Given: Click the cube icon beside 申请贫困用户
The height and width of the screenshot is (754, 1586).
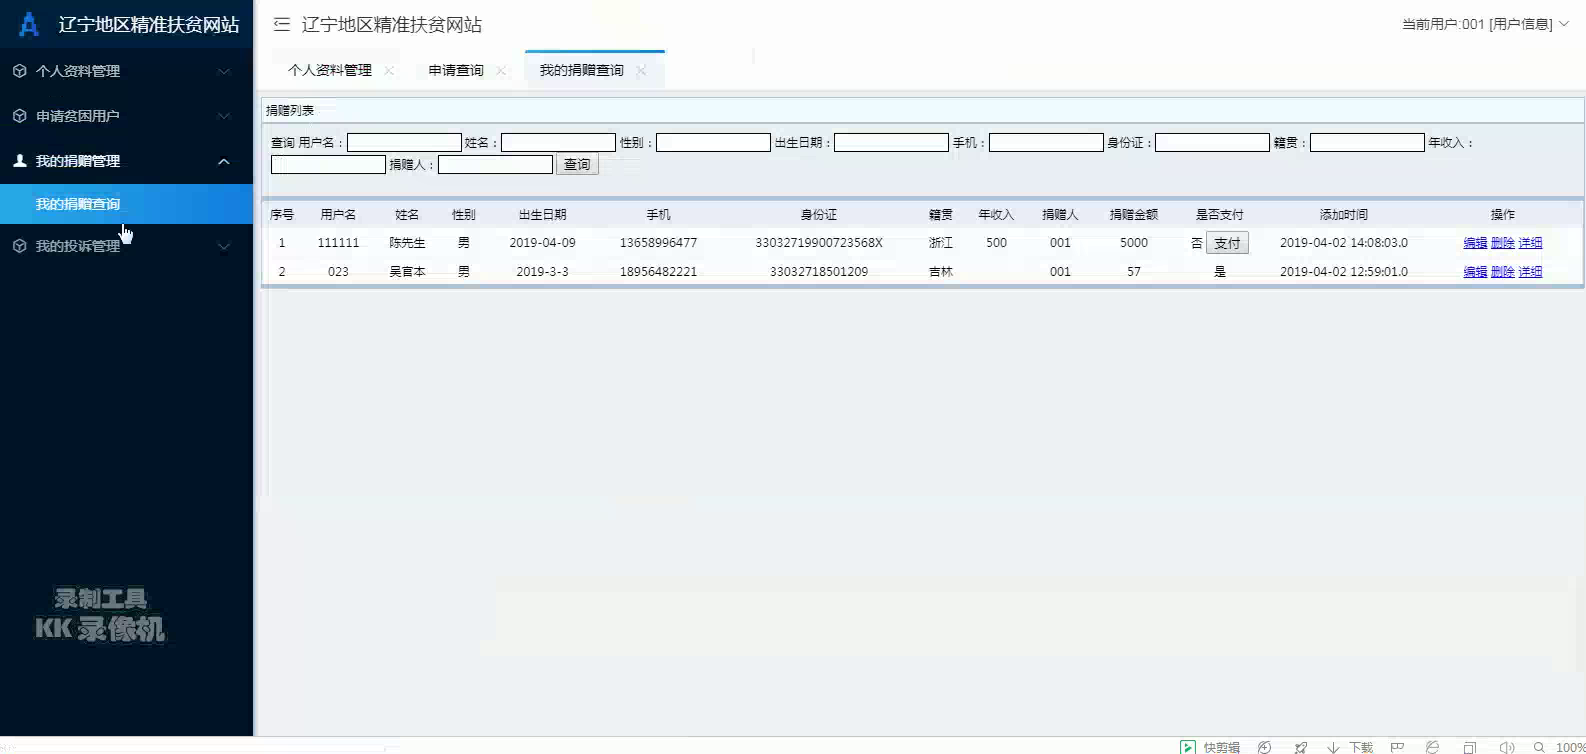Looking at the screenshot, I should (x=19, y=116).
